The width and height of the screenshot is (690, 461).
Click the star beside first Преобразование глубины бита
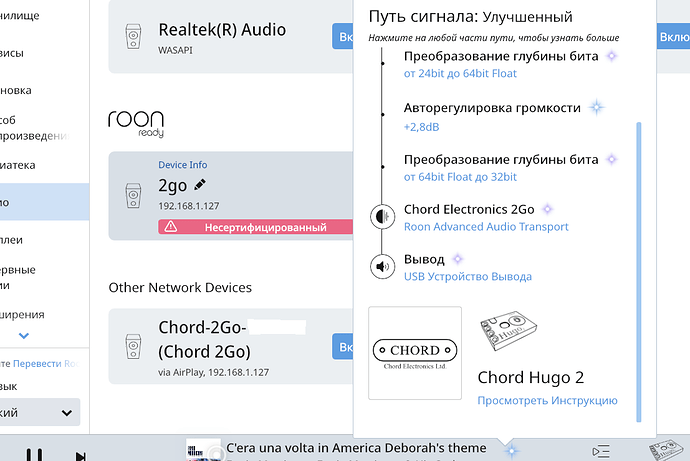612,56
